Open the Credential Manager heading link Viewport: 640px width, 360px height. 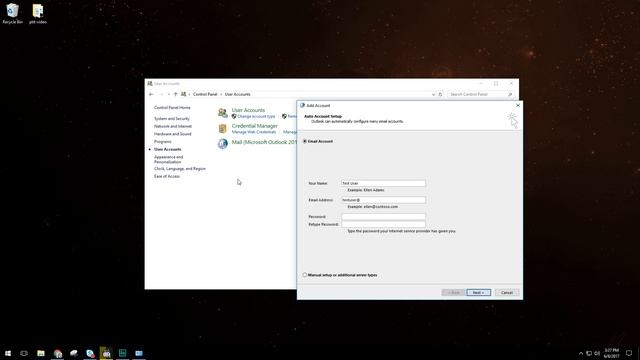pos(254,126)
